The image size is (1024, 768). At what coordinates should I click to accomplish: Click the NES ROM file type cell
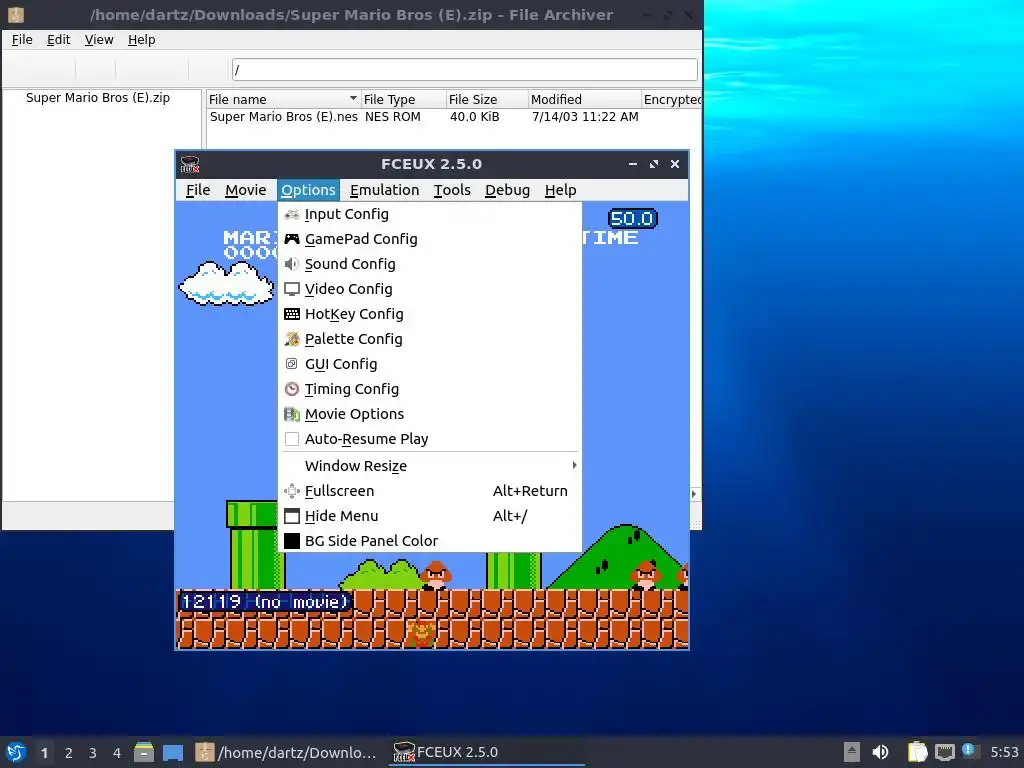coord(392,117)
